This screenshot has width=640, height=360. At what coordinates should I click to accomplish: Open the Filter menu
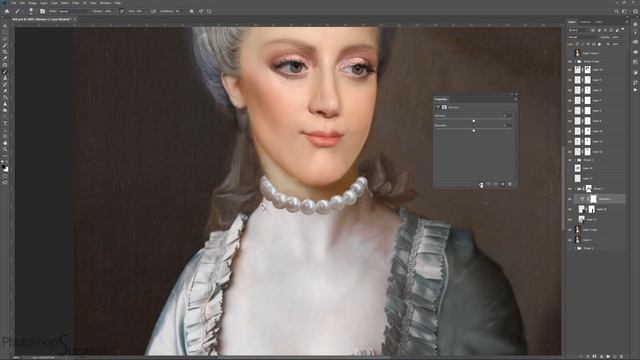click(x=76, y=3)
